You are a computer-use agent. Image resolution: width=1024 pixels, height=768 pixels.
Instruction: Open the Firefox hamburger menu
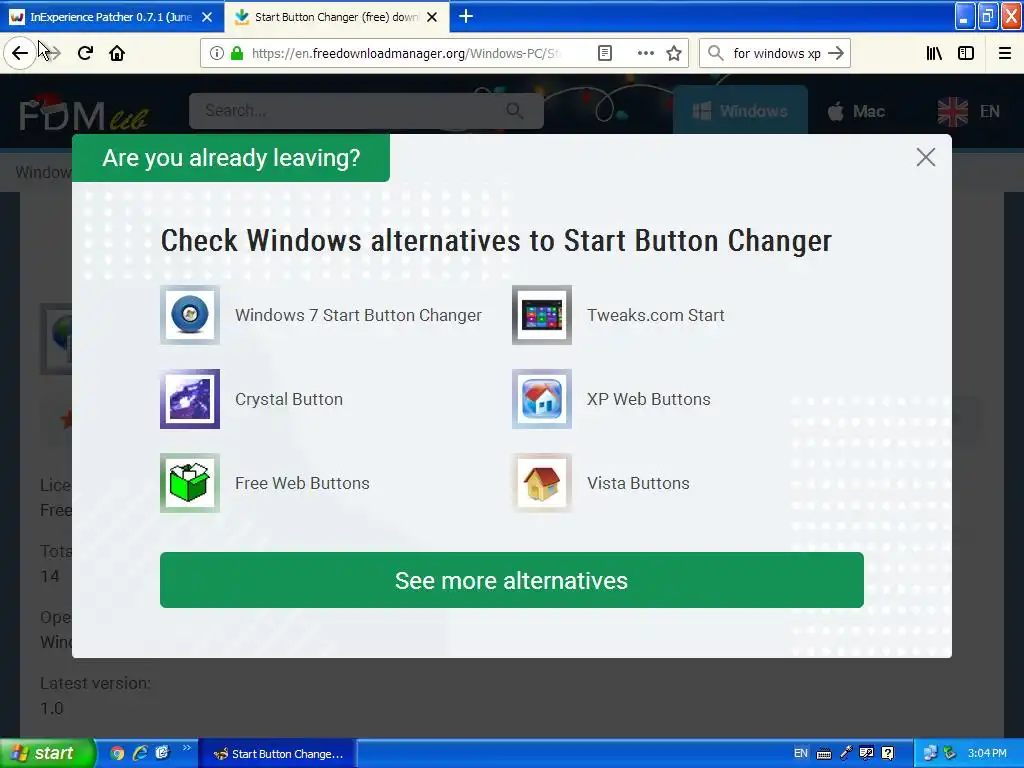click(1005, 53)
